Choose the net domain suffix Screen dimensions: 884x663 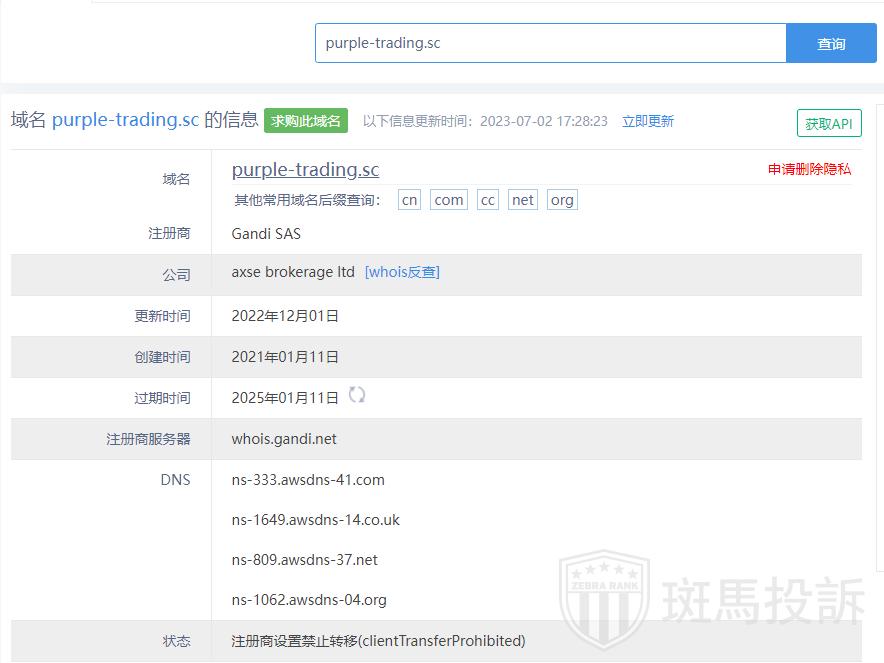point(522,200)
